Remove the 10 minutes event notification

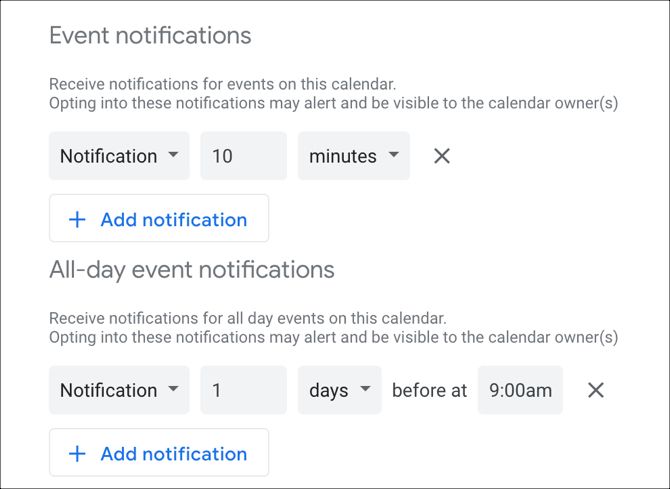pos(442,156)
